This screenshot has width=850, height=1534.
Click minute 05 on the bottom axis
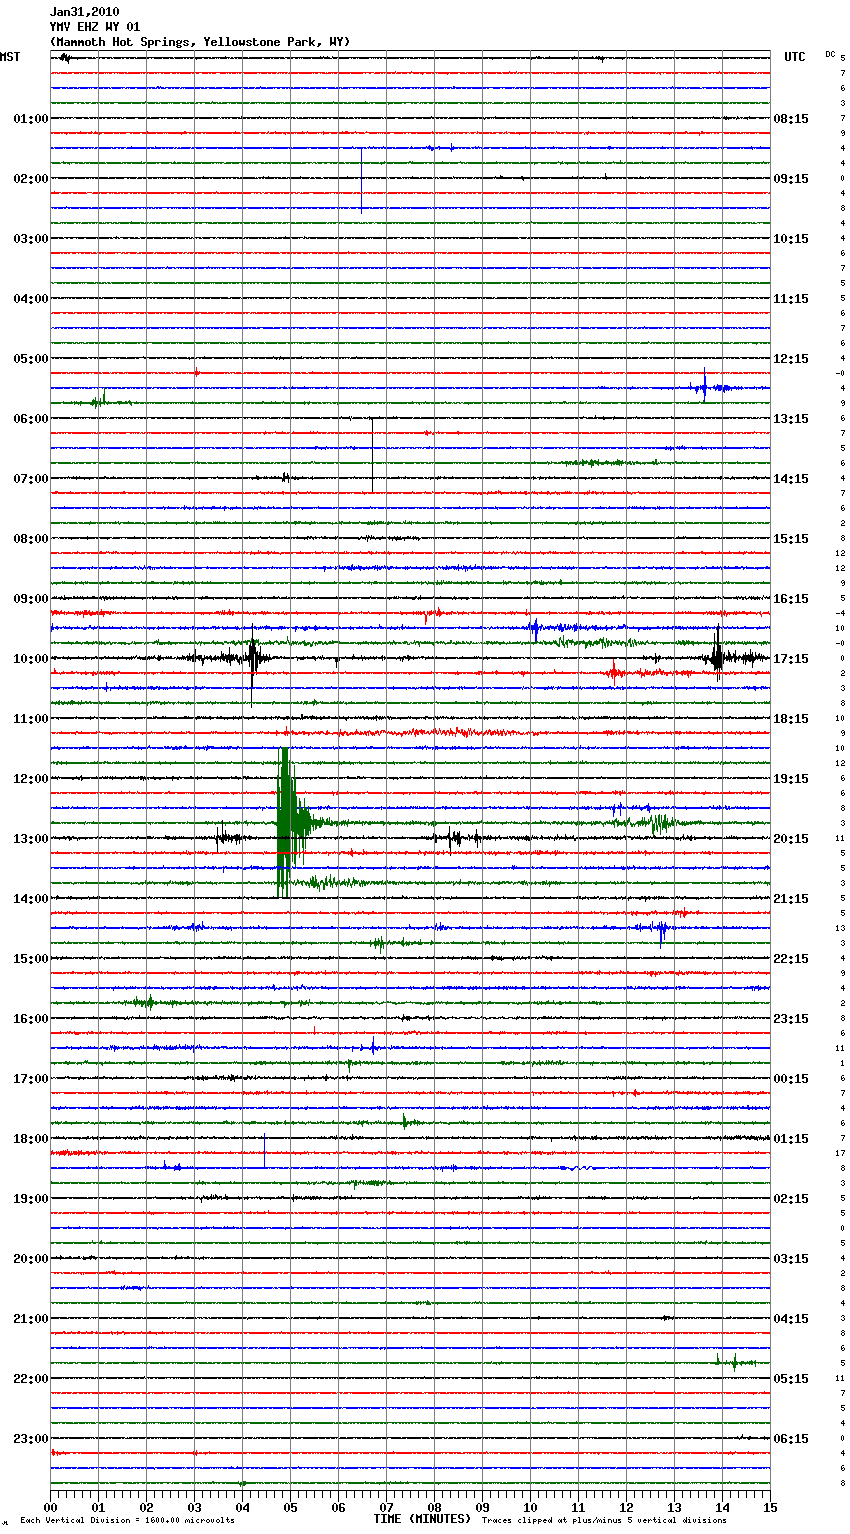(290, 1507)
